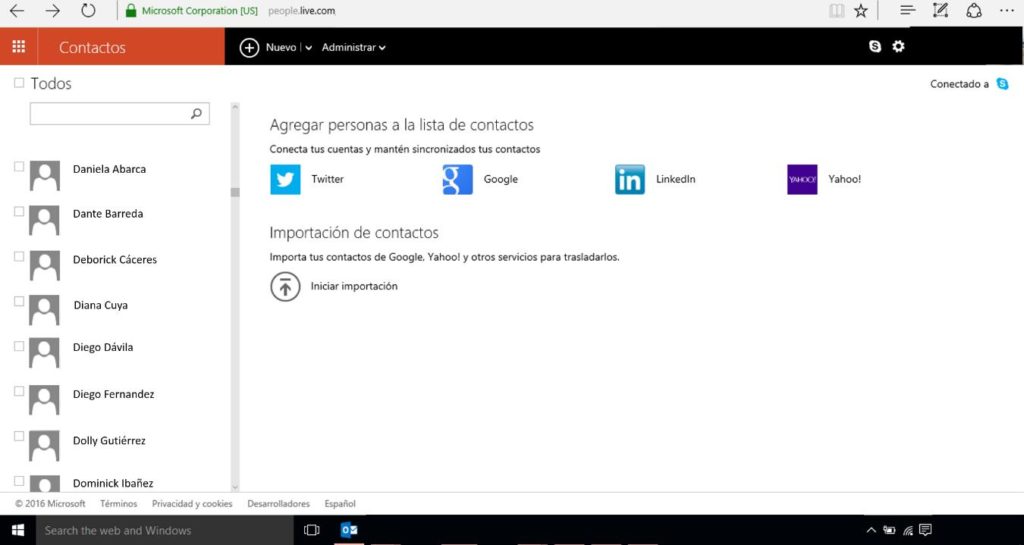This screenshot has width=1024, height=545.
Task: Click the search magnifier icon
Action: click(196, 114)
